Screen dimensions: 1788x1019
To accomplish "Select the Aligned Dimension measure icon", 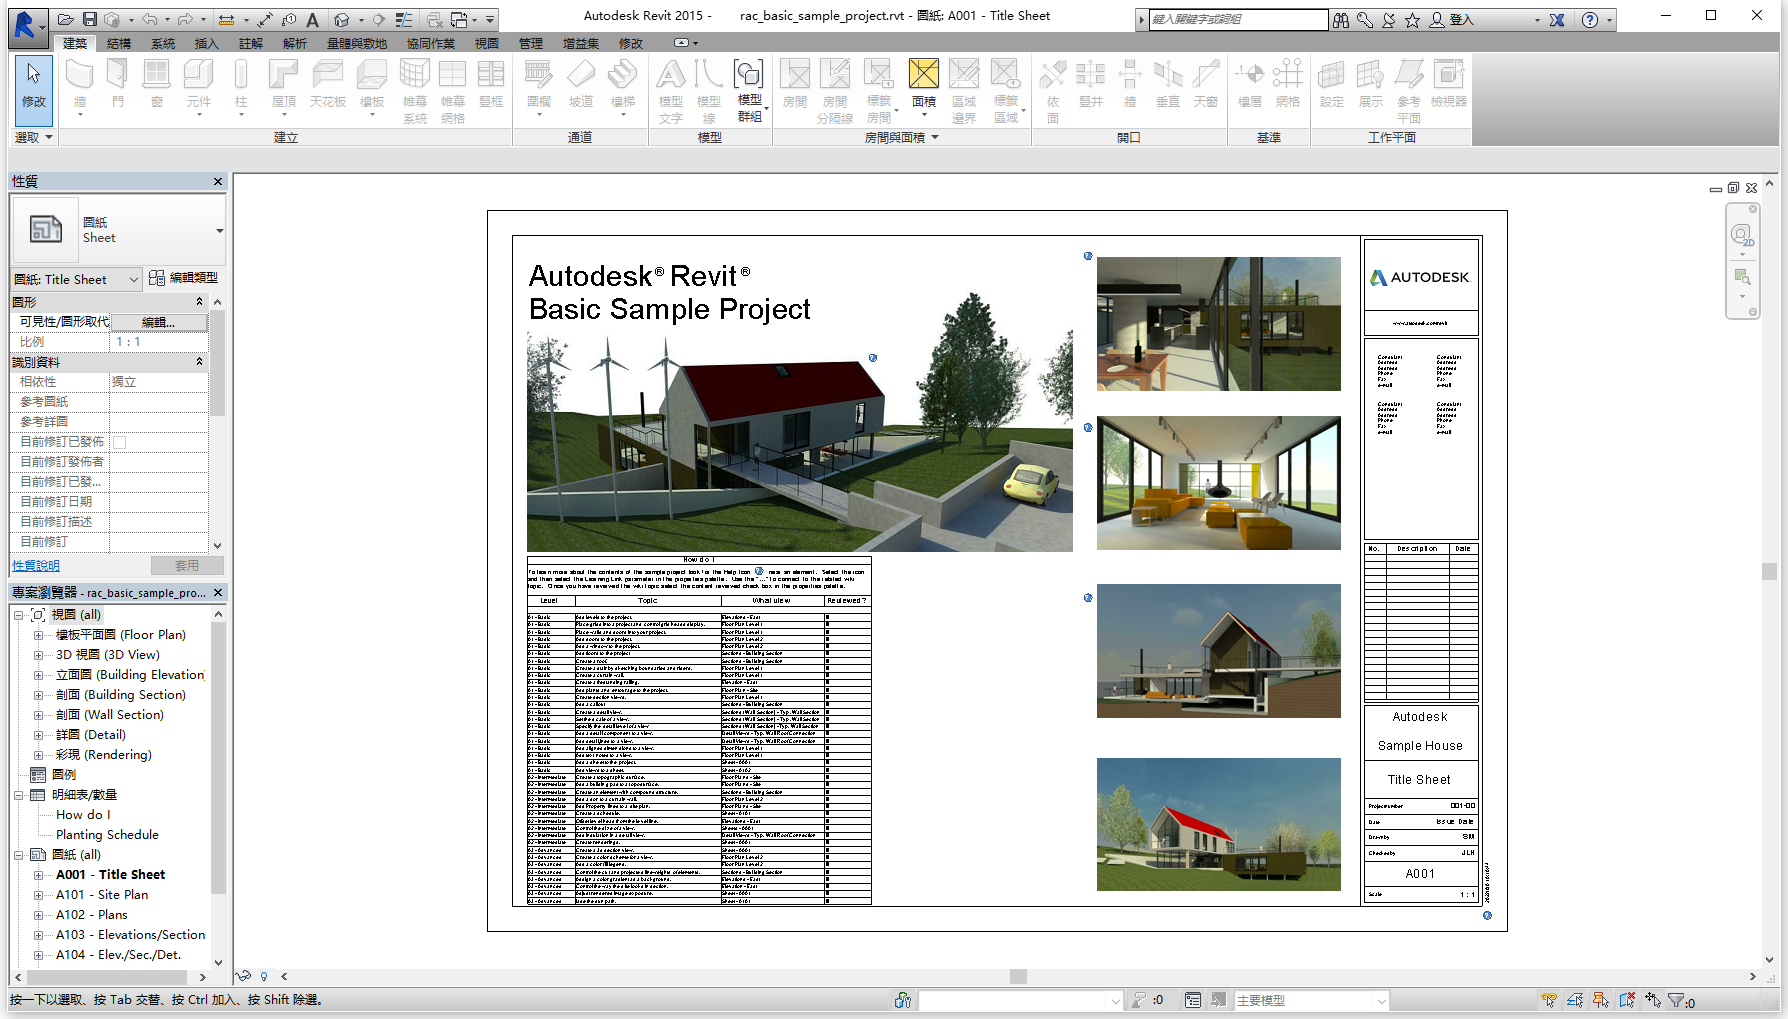I will point(265,19).
